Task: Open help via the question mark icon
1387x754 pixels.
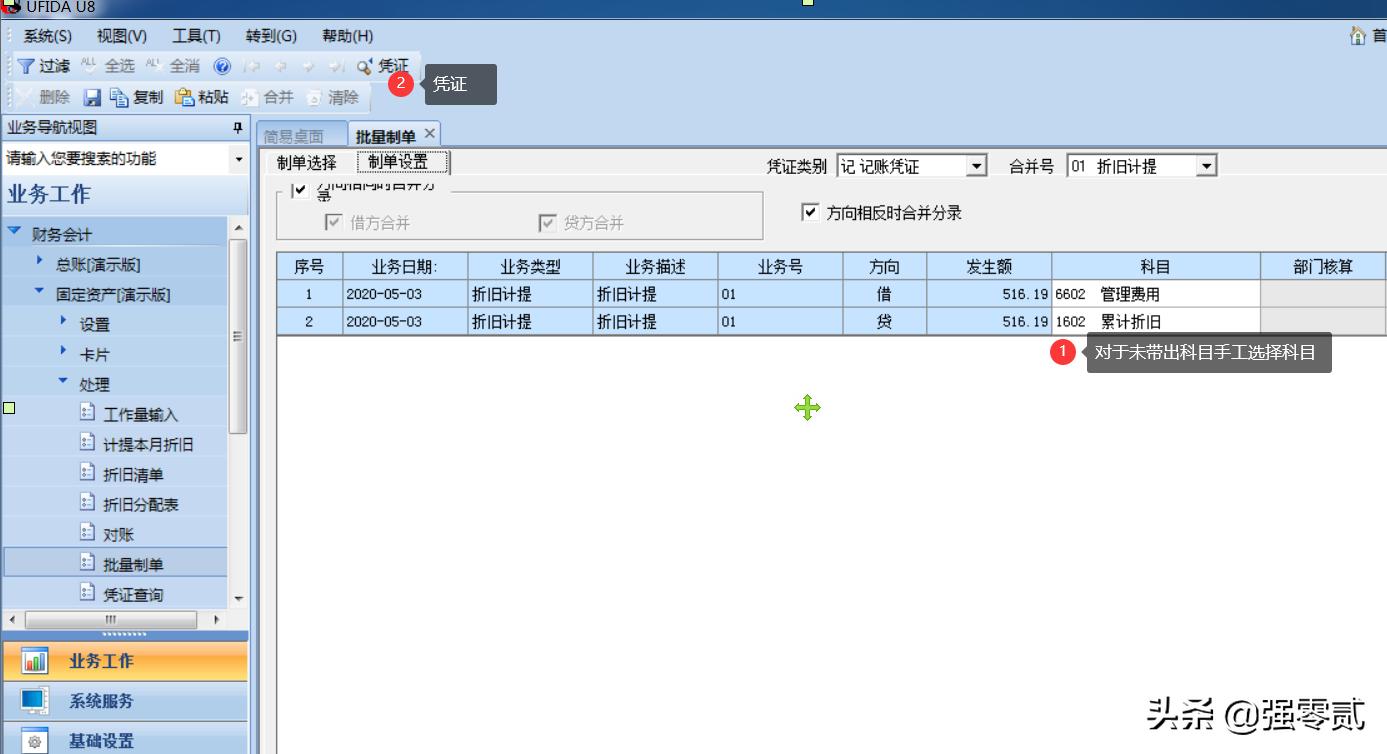Action: click(222, 66)
